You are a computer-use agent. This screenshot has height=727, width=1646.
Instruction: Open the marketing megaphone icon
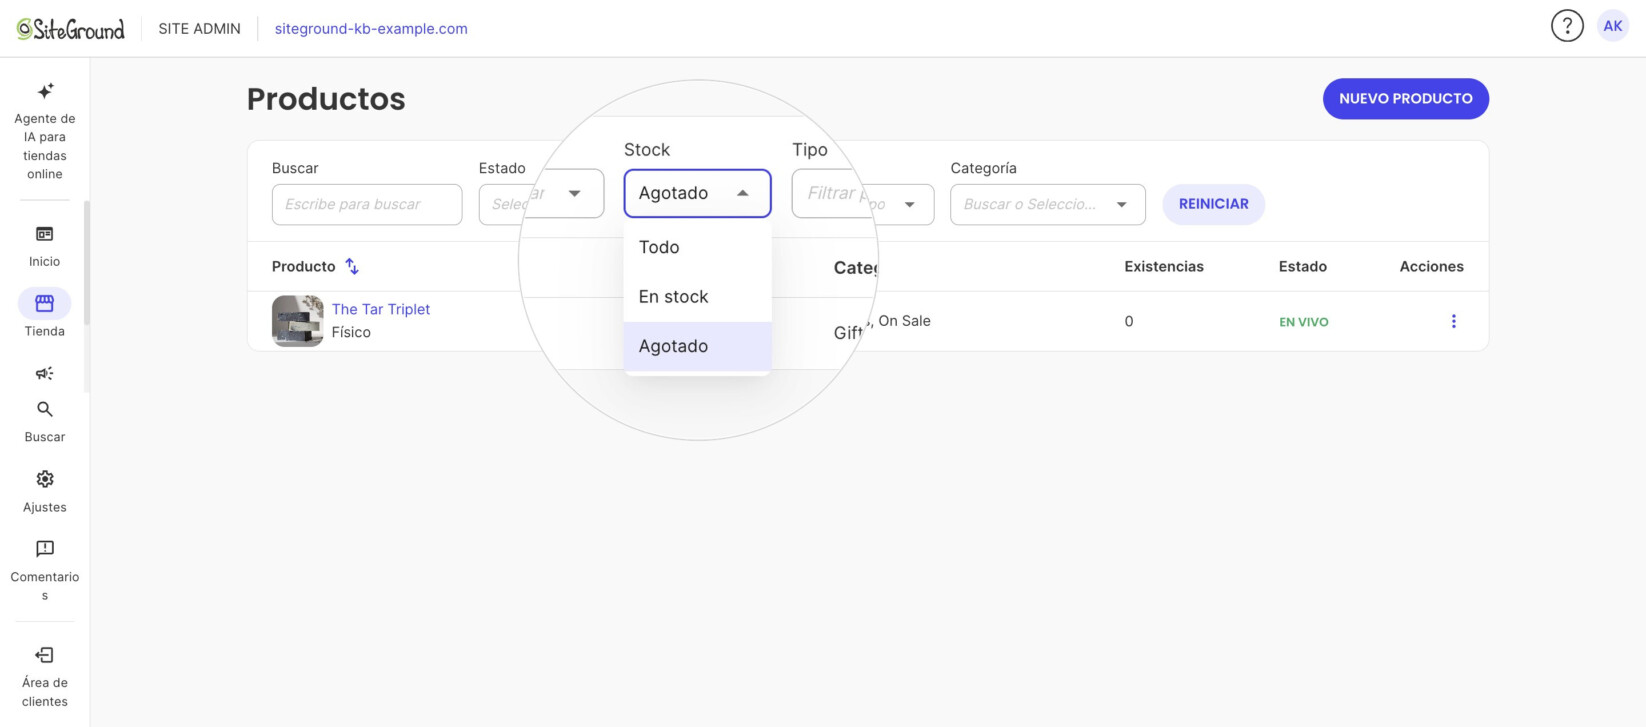coord(44,373)
